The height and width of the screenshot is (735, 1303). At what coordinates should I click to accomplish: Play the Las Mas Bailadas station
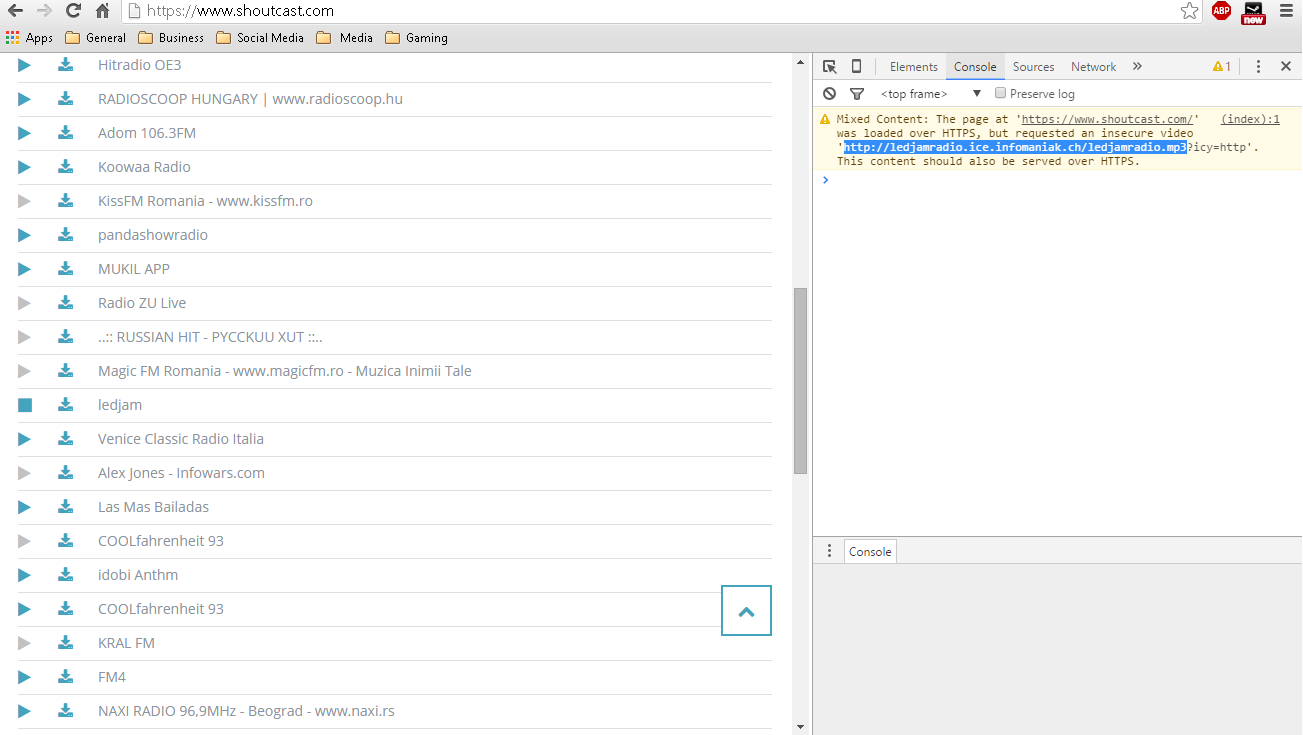pyautogui.click(x=24, y=507)
